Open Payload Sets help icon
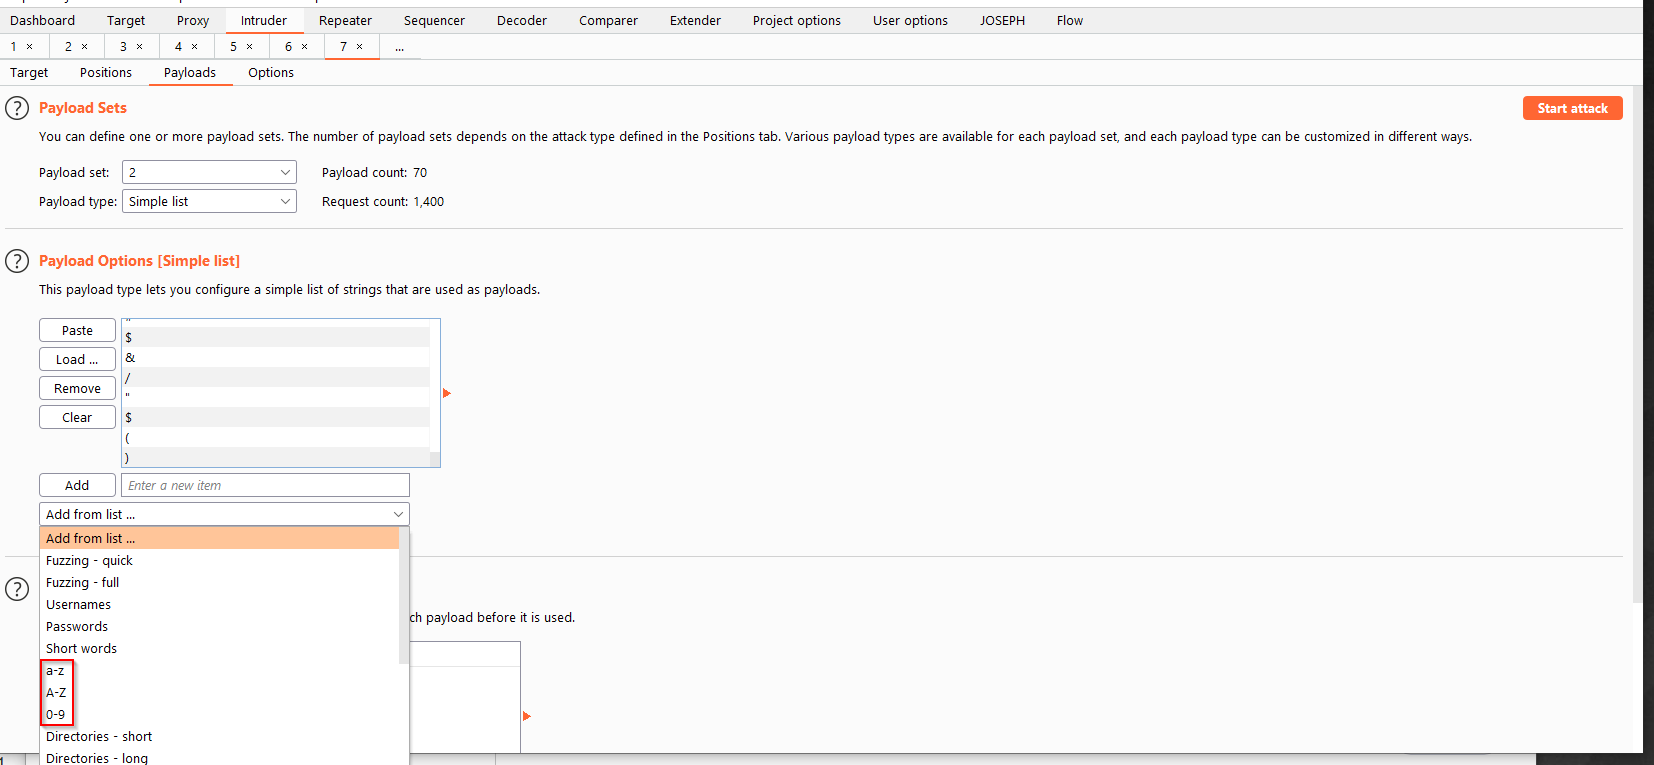The width and height of the screenshot is (1654, 765). point(17,108)
